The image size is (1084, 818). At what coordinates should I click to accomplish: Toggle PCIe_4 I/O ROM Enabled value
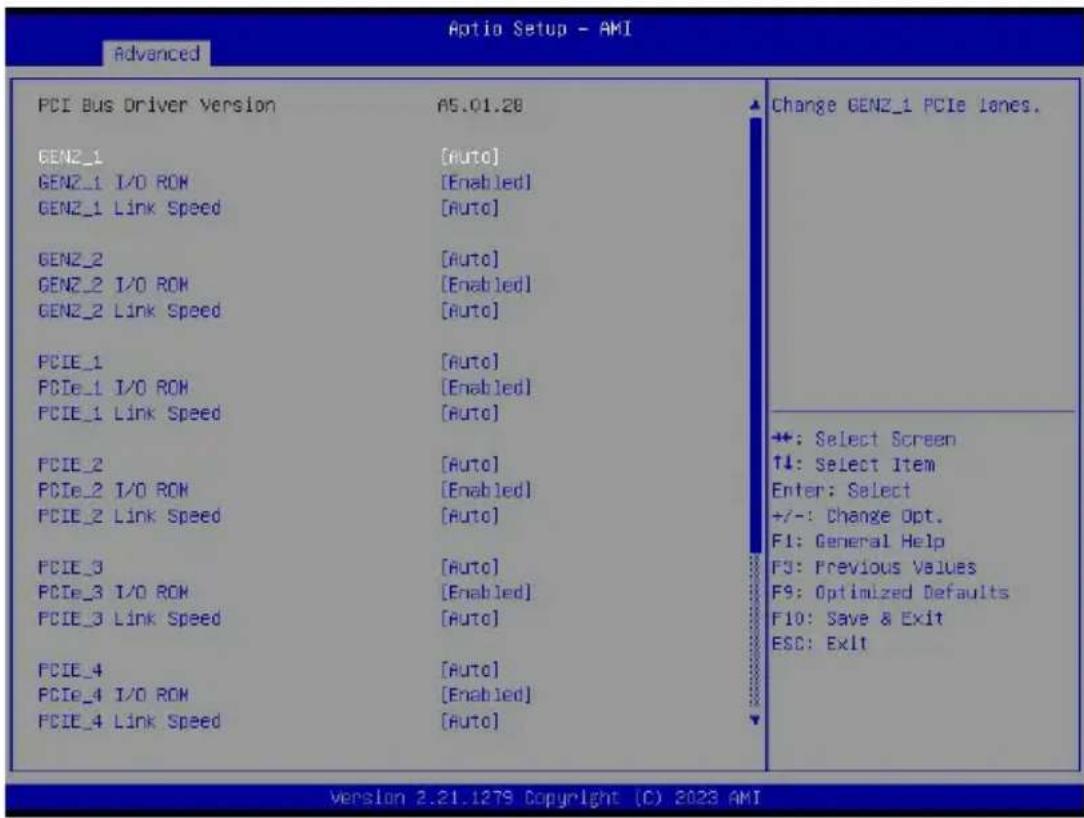click(x=486, y=695)
